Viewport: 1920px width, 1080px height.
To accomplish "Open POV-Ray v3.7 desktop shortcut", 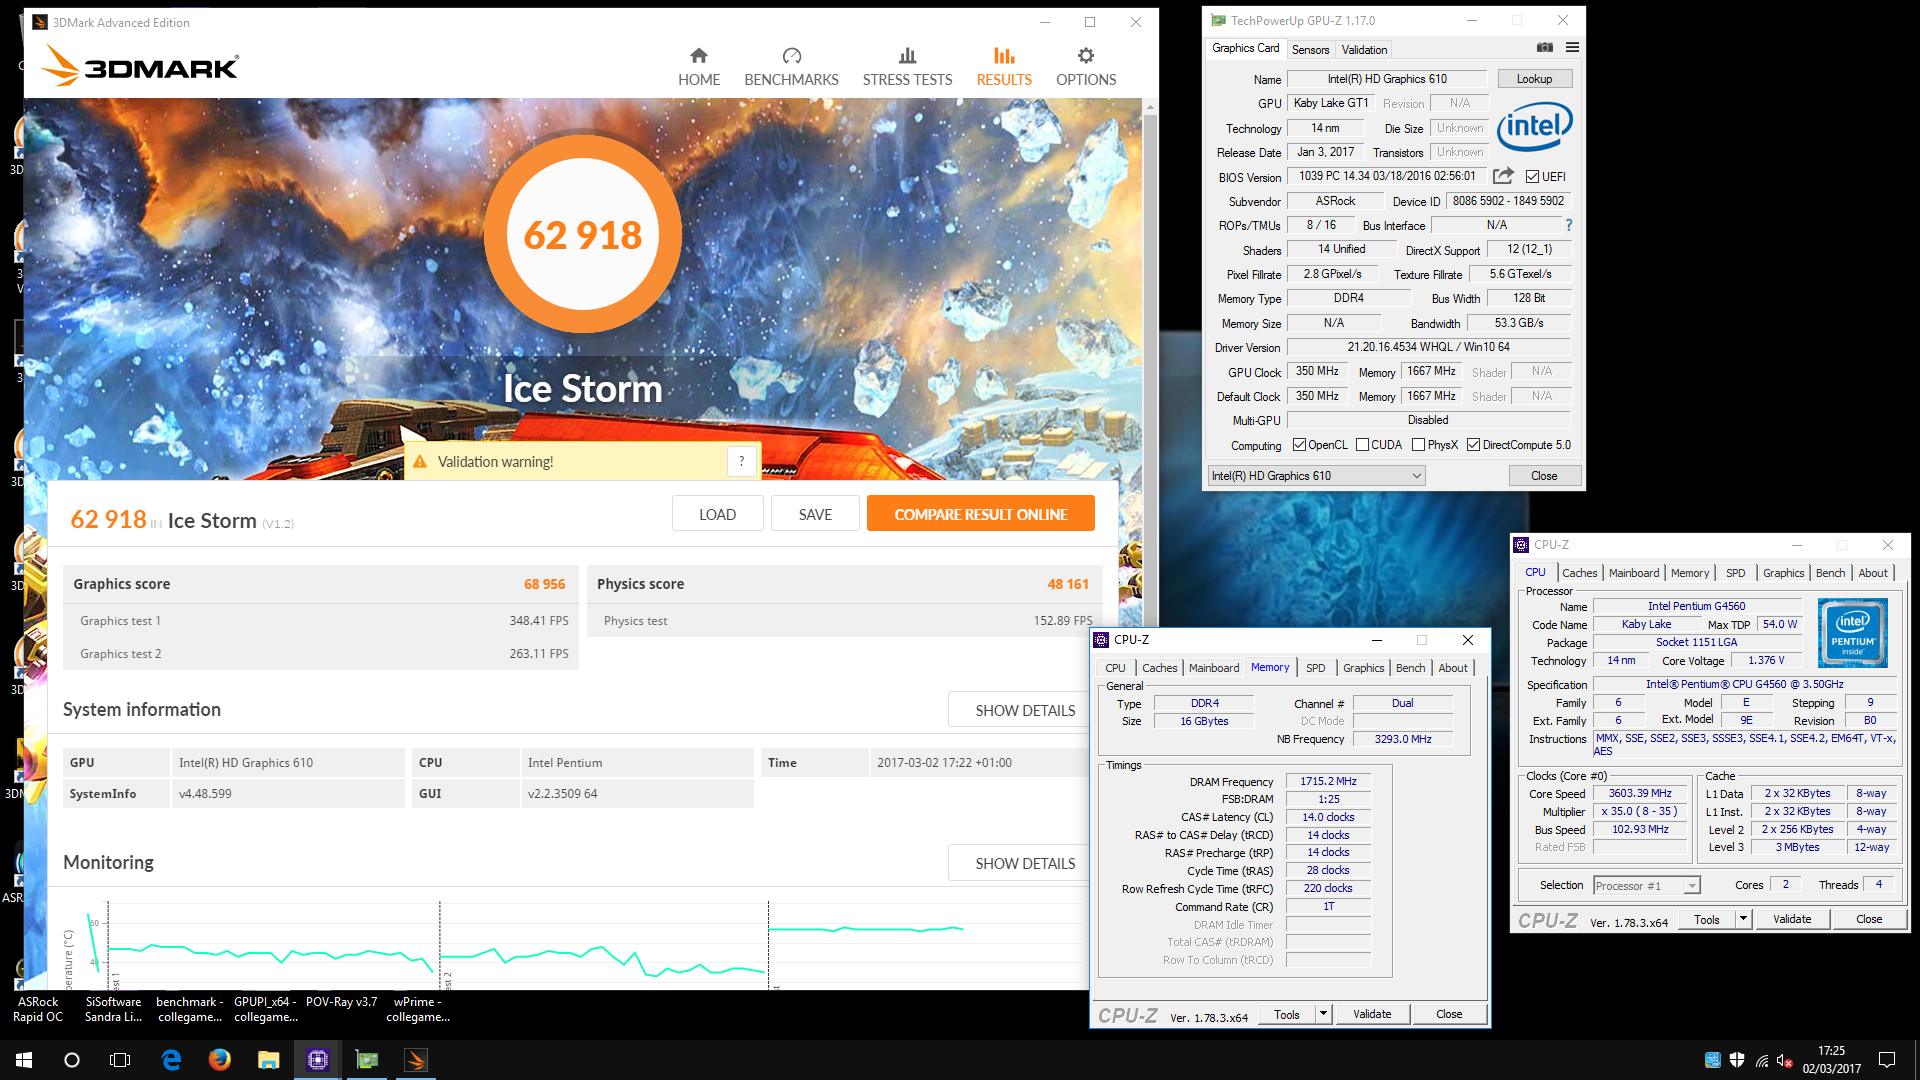I will point(341,1002).
